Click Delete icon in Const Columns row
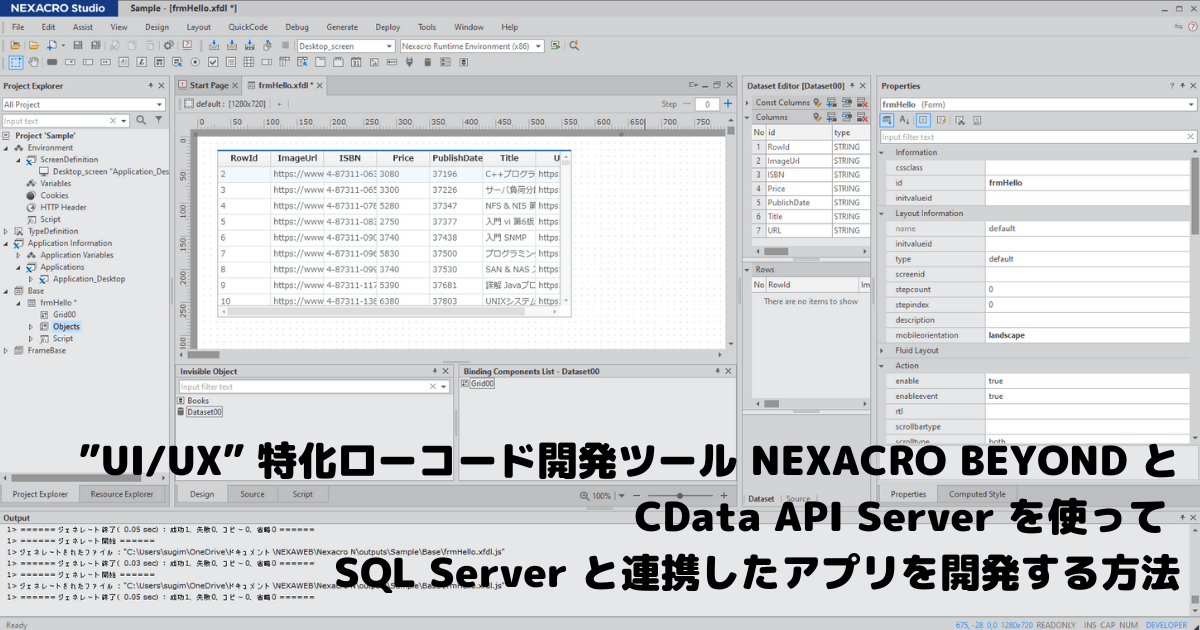Image resolution: width=1200 pixels, height=630 pixels. pos(862,102)
